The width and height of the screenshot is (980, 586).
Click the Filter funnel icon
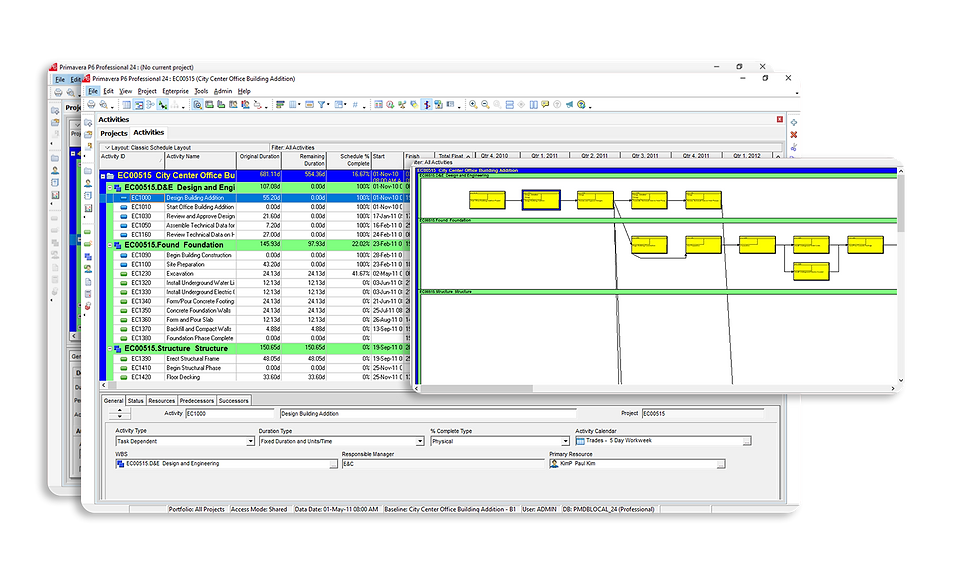click(x=321, y=104)
